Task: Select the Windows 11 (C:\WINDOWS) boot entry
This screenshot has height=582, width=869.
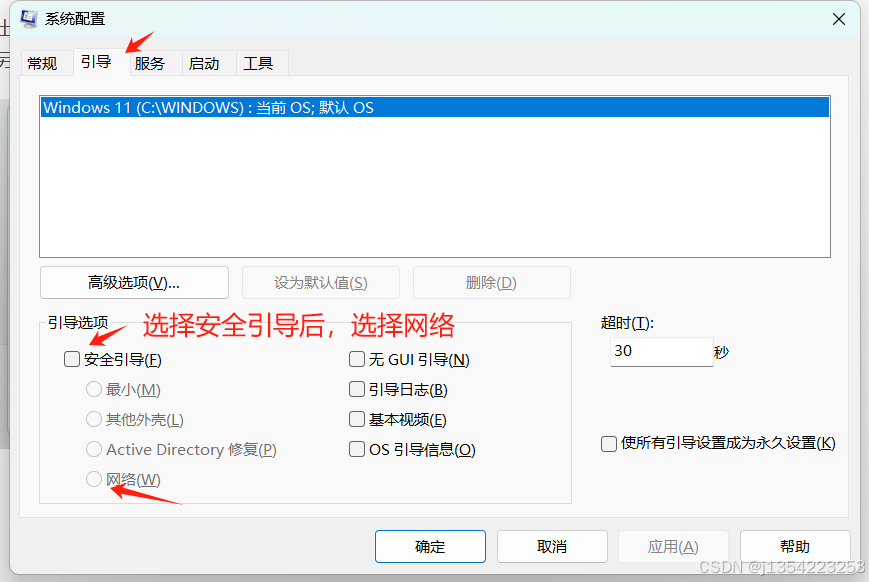Action: (435, 108)
